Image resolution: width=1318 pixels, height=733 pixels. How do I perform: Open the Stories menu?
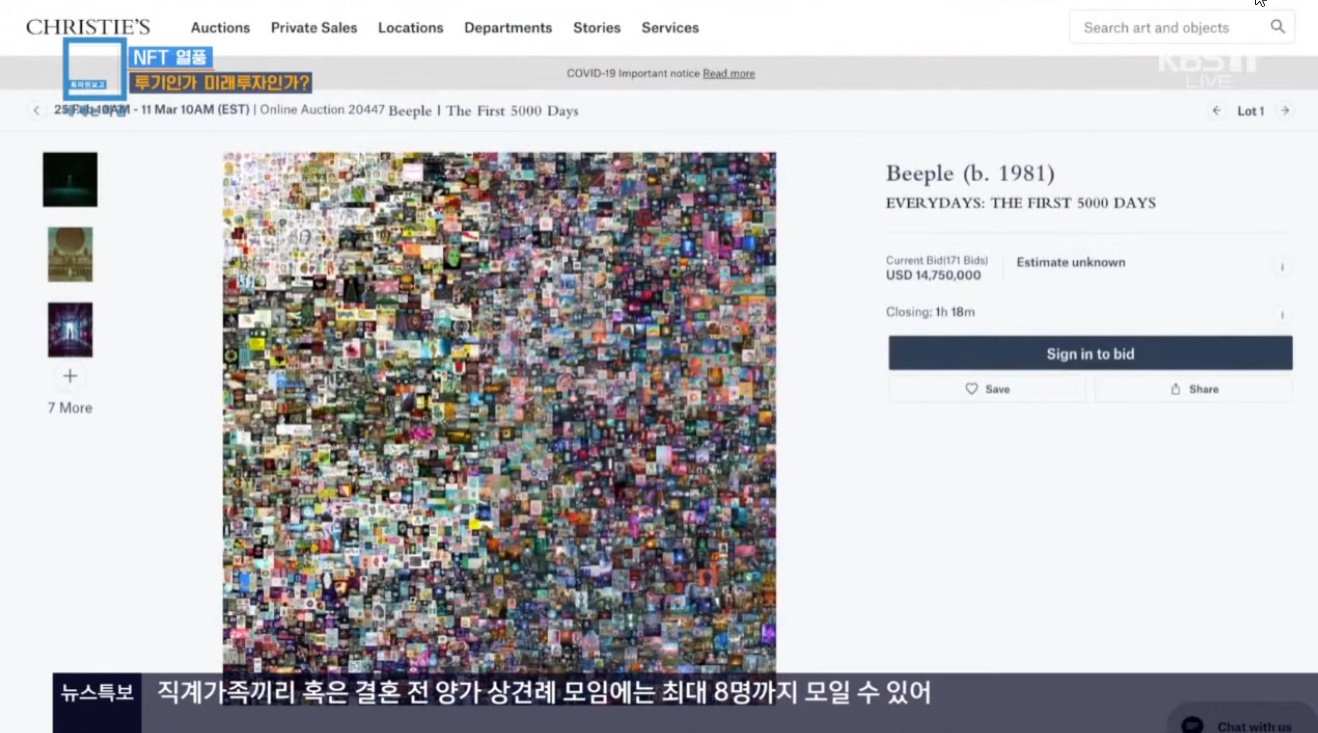(x=597, y=28)
